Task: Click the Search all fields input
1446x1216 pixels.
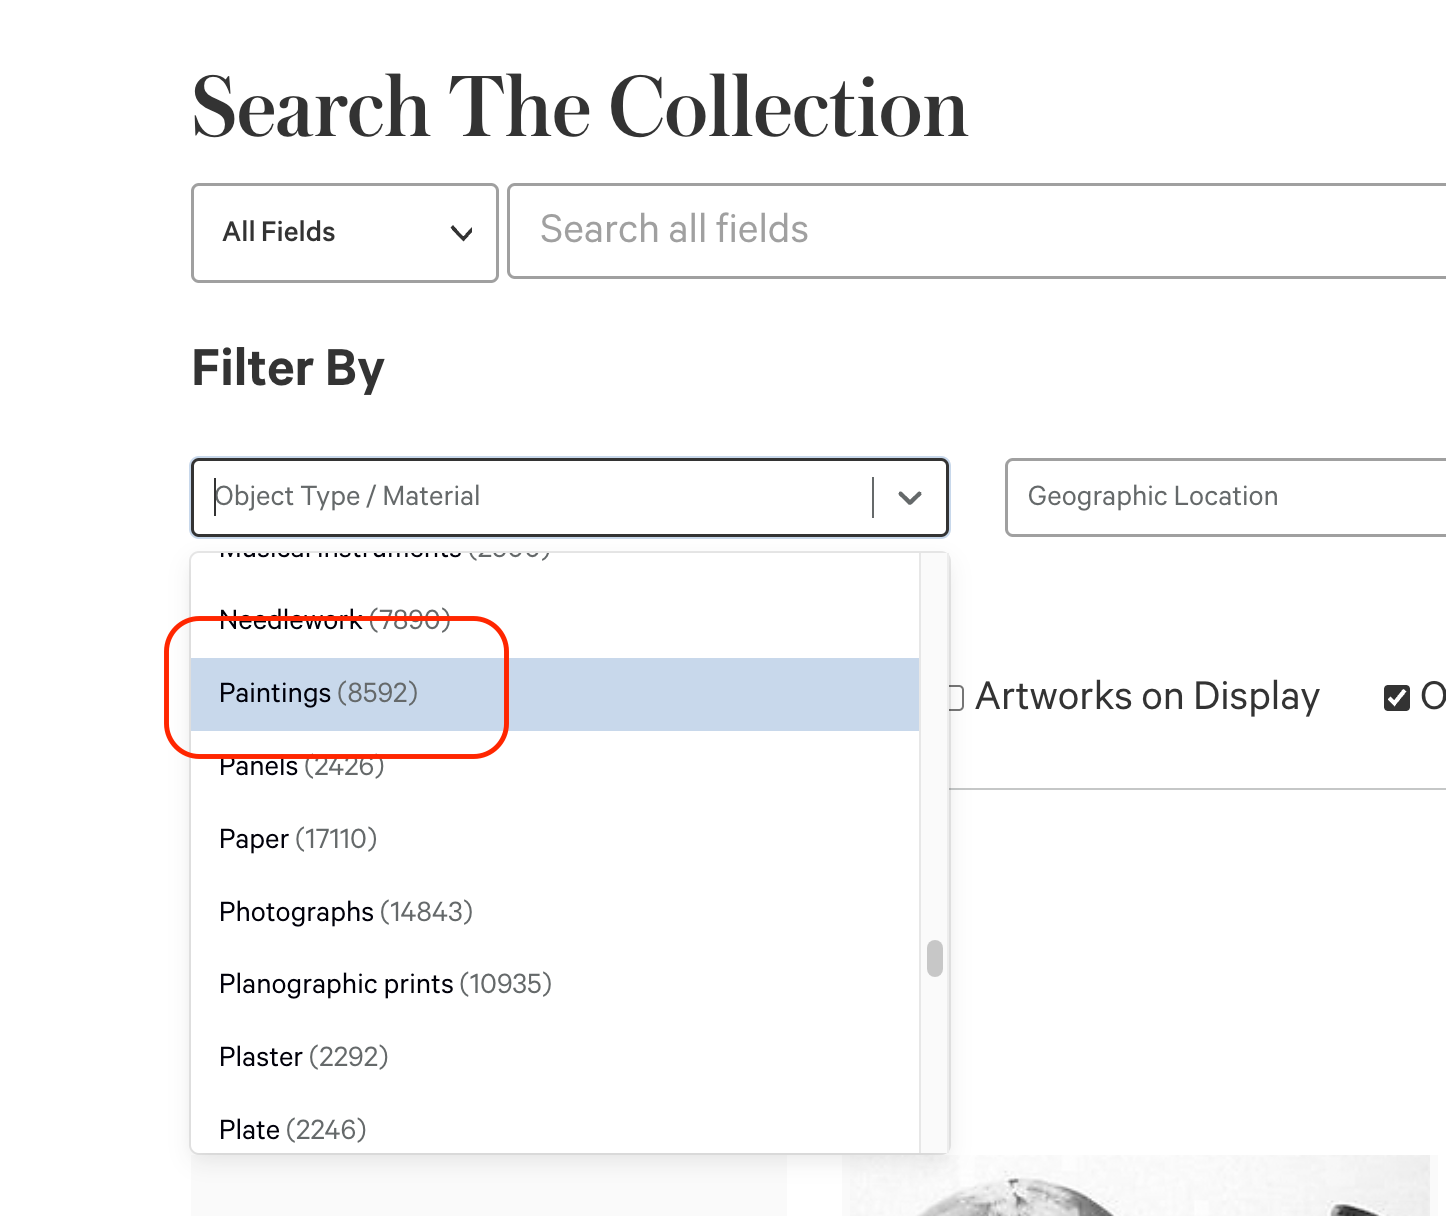Action: tap(977, 230)
